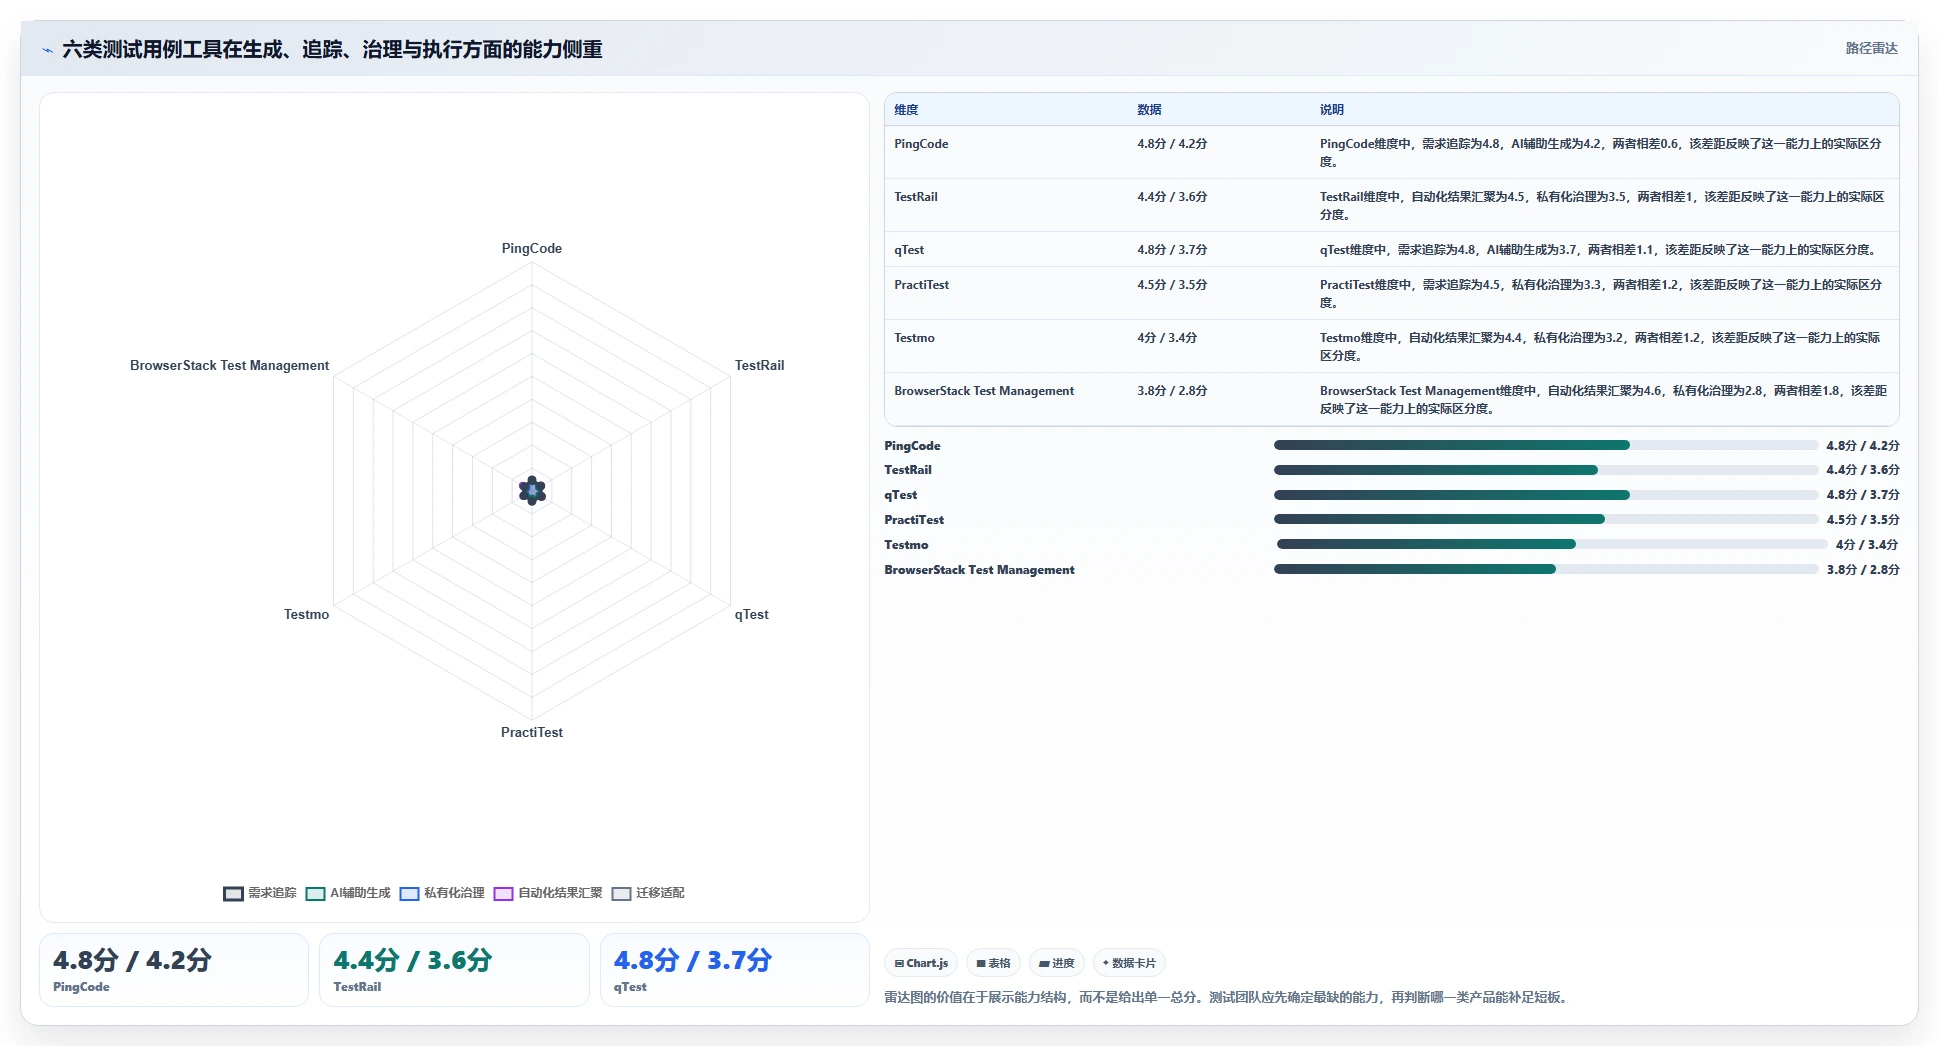The height and width of the screenshot is (1046, 1939).
Task: Click the PractiTest progress bar
Action: [x=1545, y=520]
